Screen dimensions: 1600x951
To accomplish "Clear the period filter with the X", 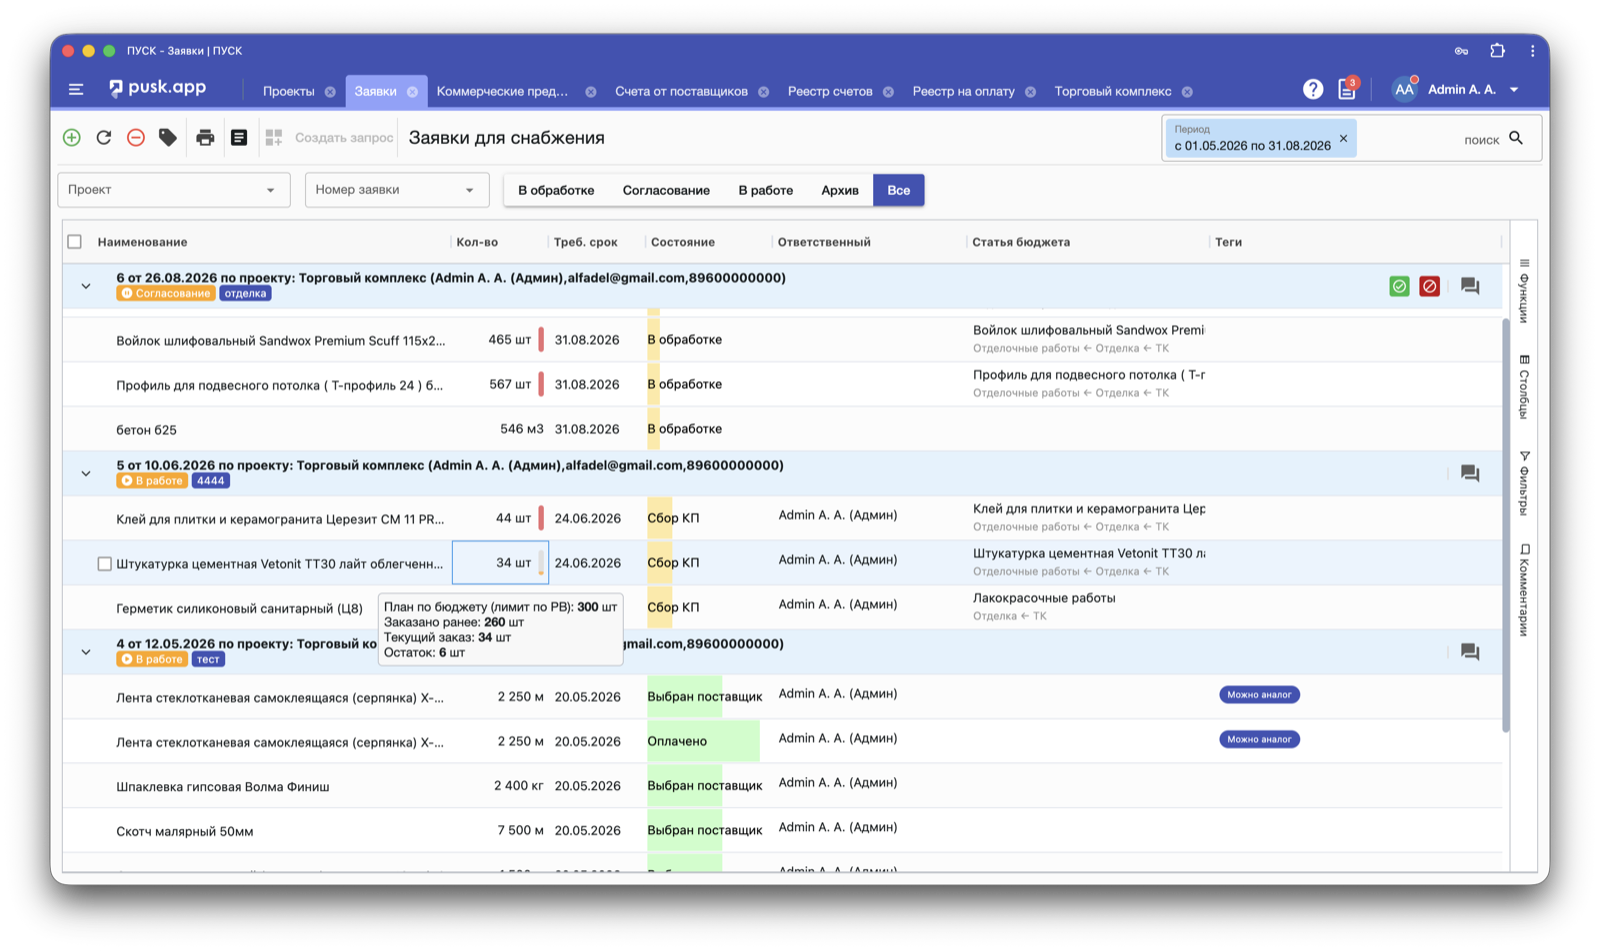I will (x=1344, y=139).
